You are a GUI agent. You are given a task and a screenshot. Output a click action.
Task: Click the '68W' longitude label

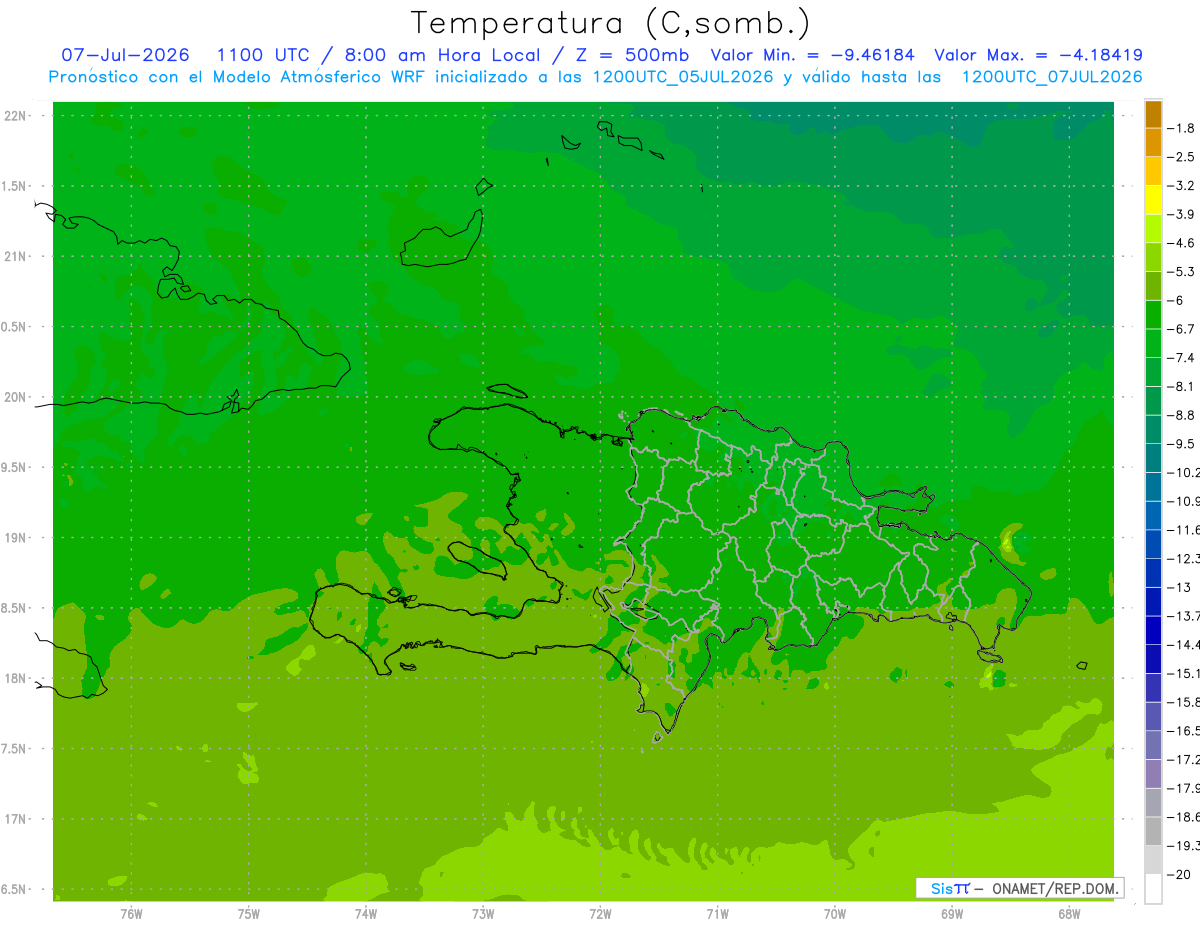[1069, 914]
